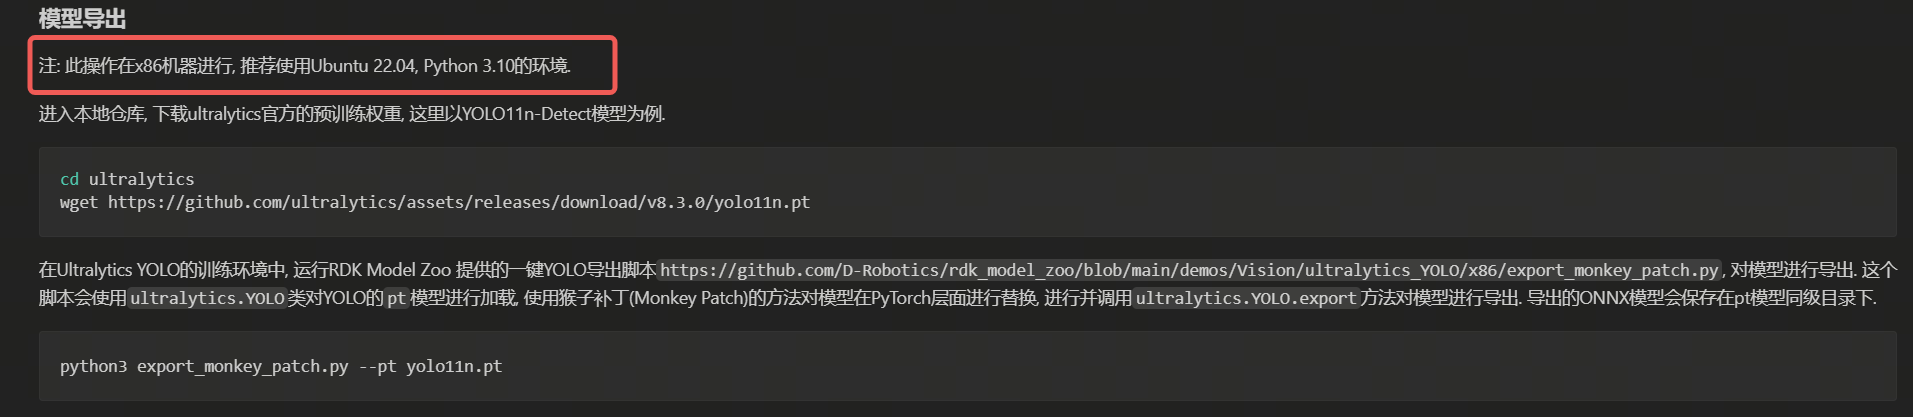The width and height of the screenshot is (1913, 417).
Task: Click the green cd command keyword
Action: coord(69,179)
